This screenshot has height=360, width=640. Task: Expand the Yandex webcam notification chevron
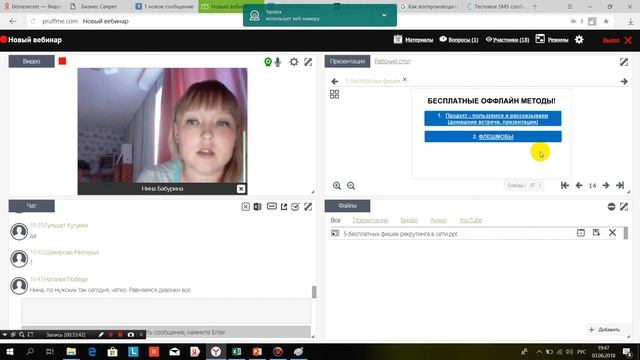(x=384, y=15)
